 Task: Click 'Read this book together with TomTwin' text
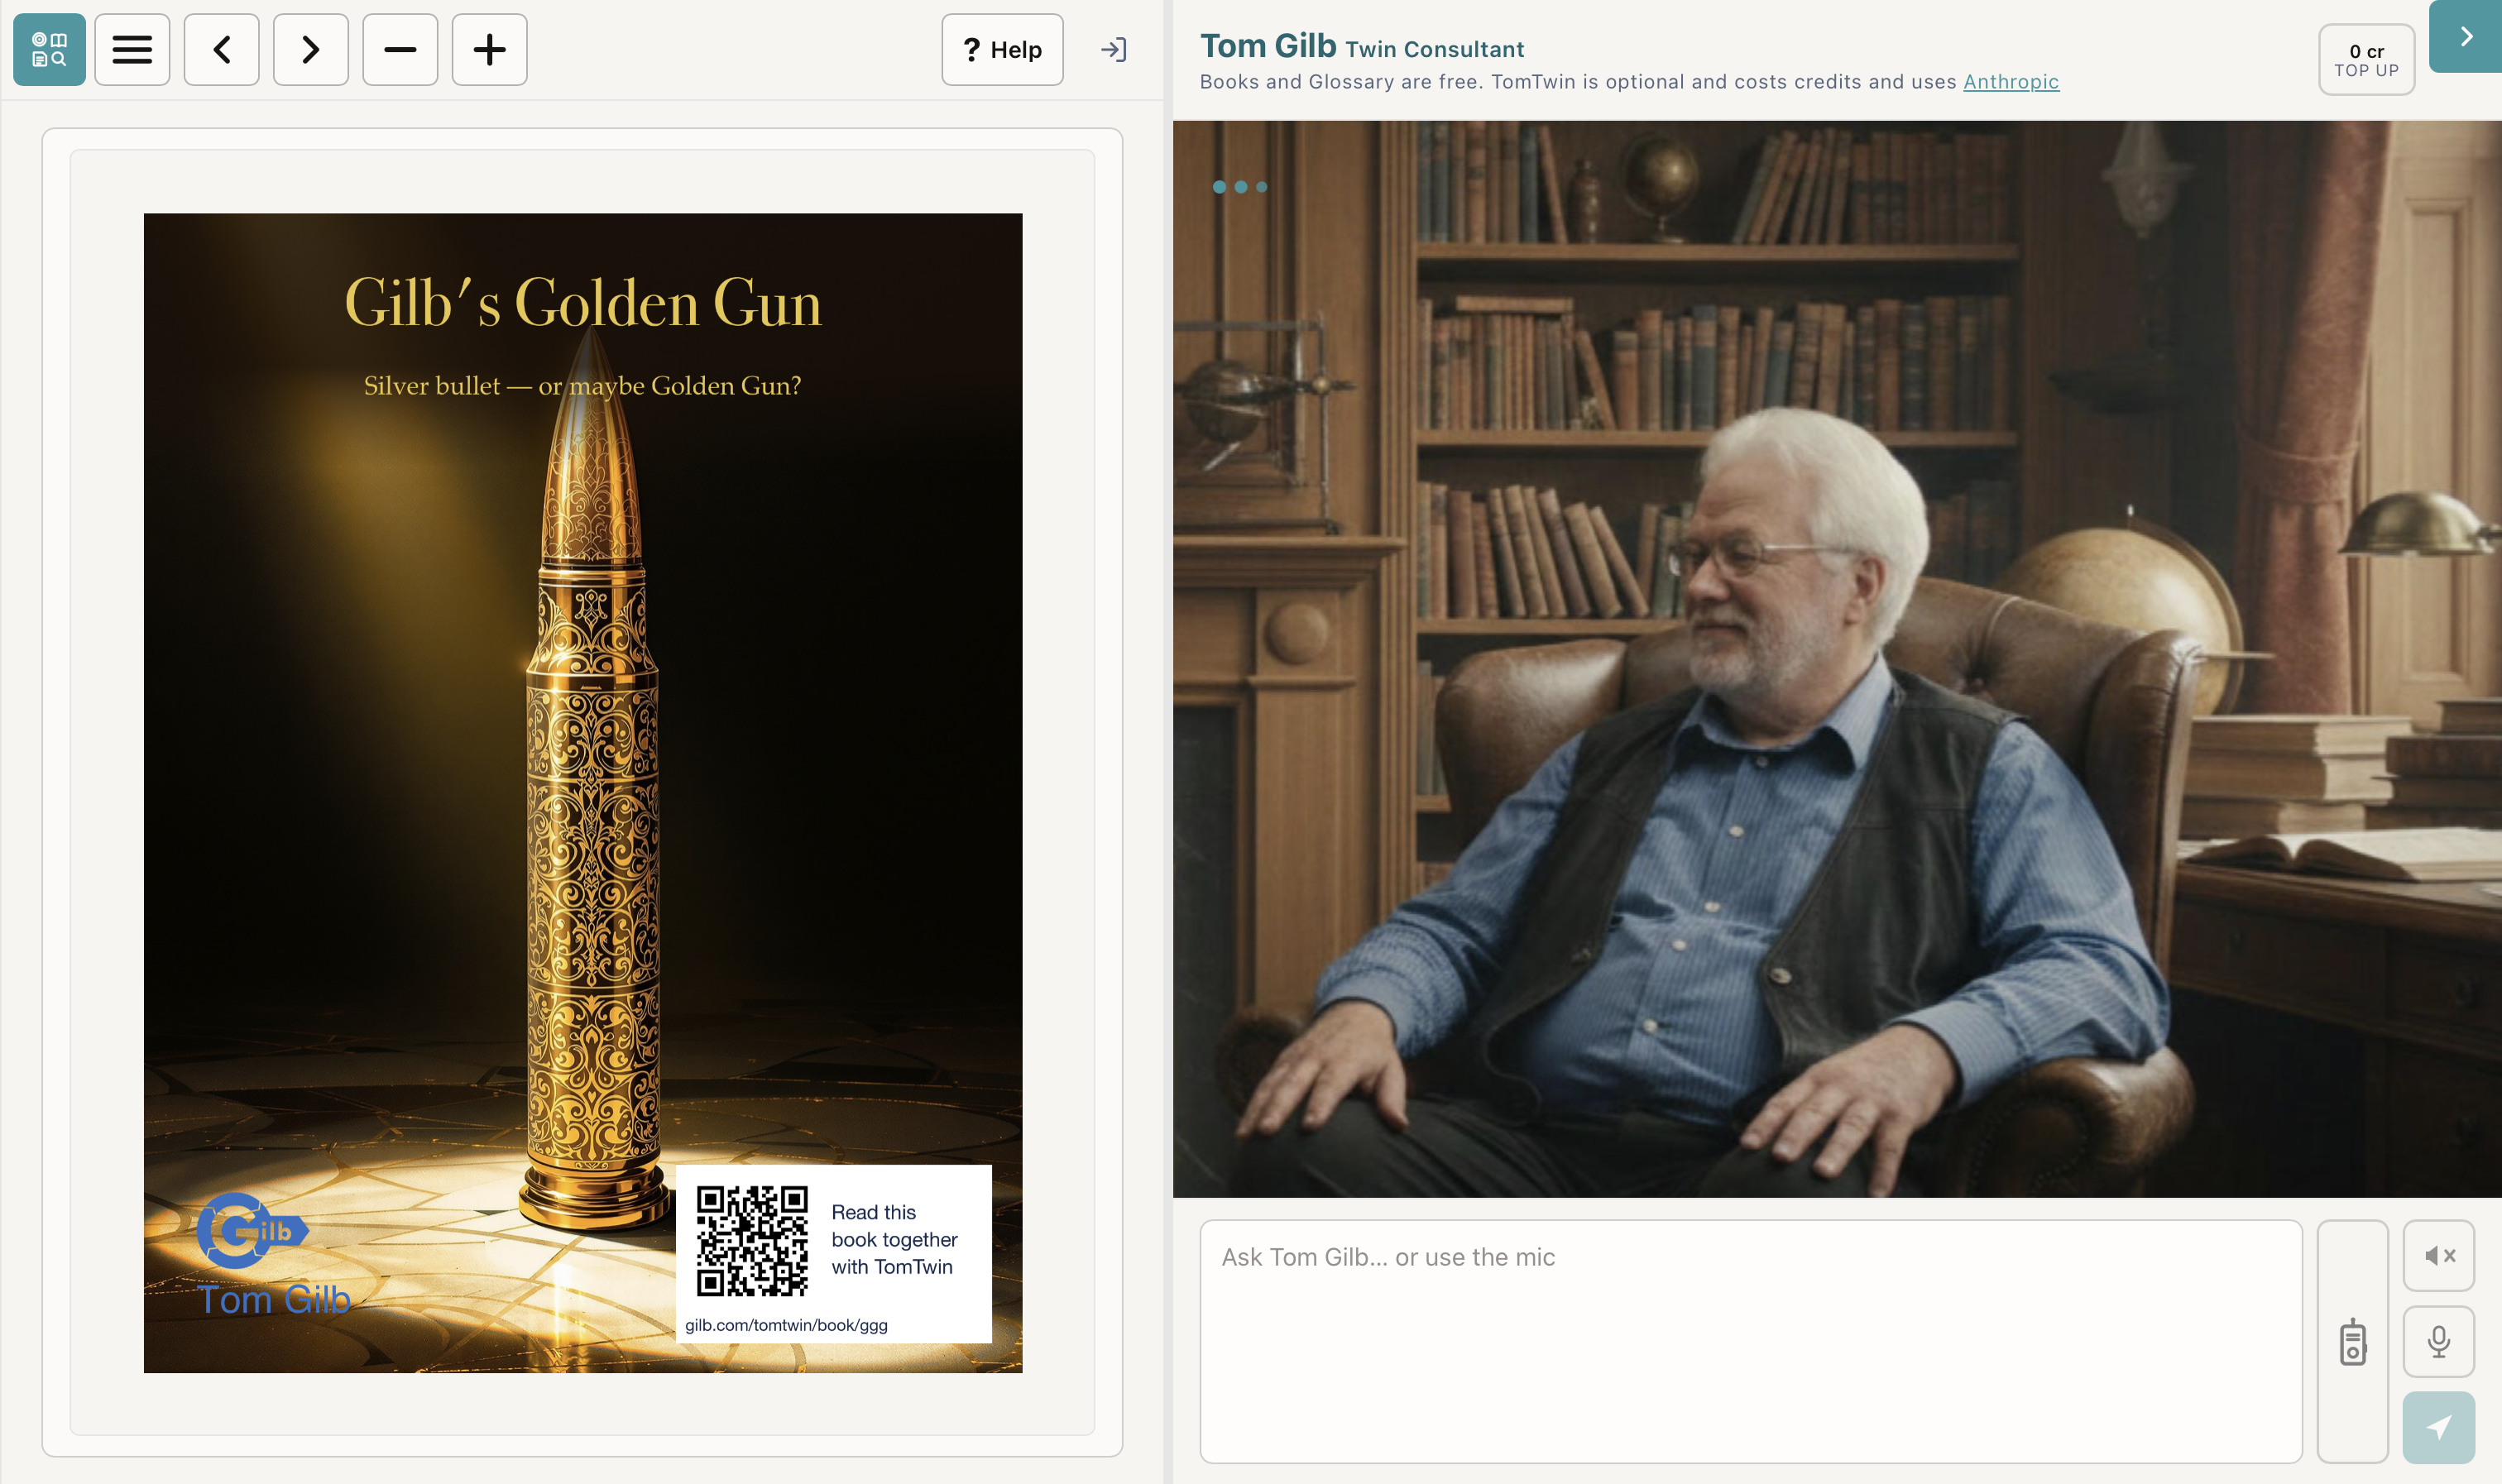pos(894,1239)
